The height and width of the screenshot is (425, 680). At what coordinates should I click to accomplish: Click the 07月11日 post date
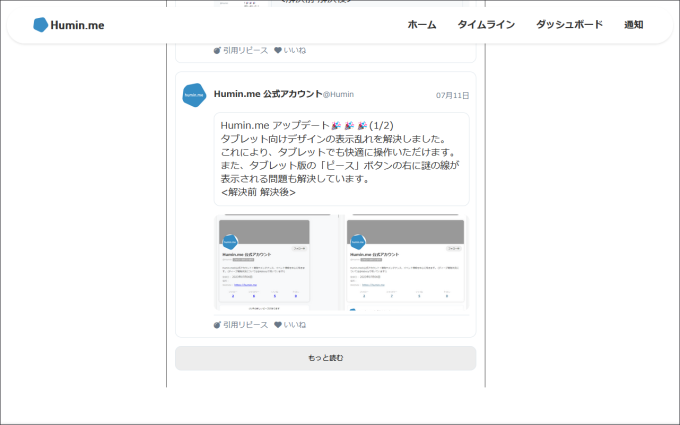coord(452,95)
